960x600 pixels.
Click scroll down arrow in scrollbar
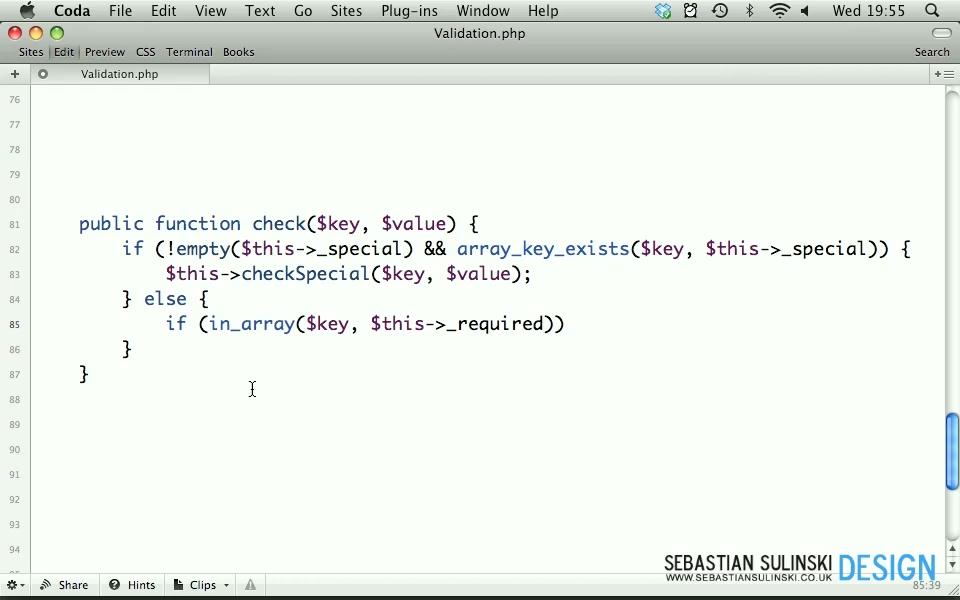pyautogui.click(x=952, y=563)
